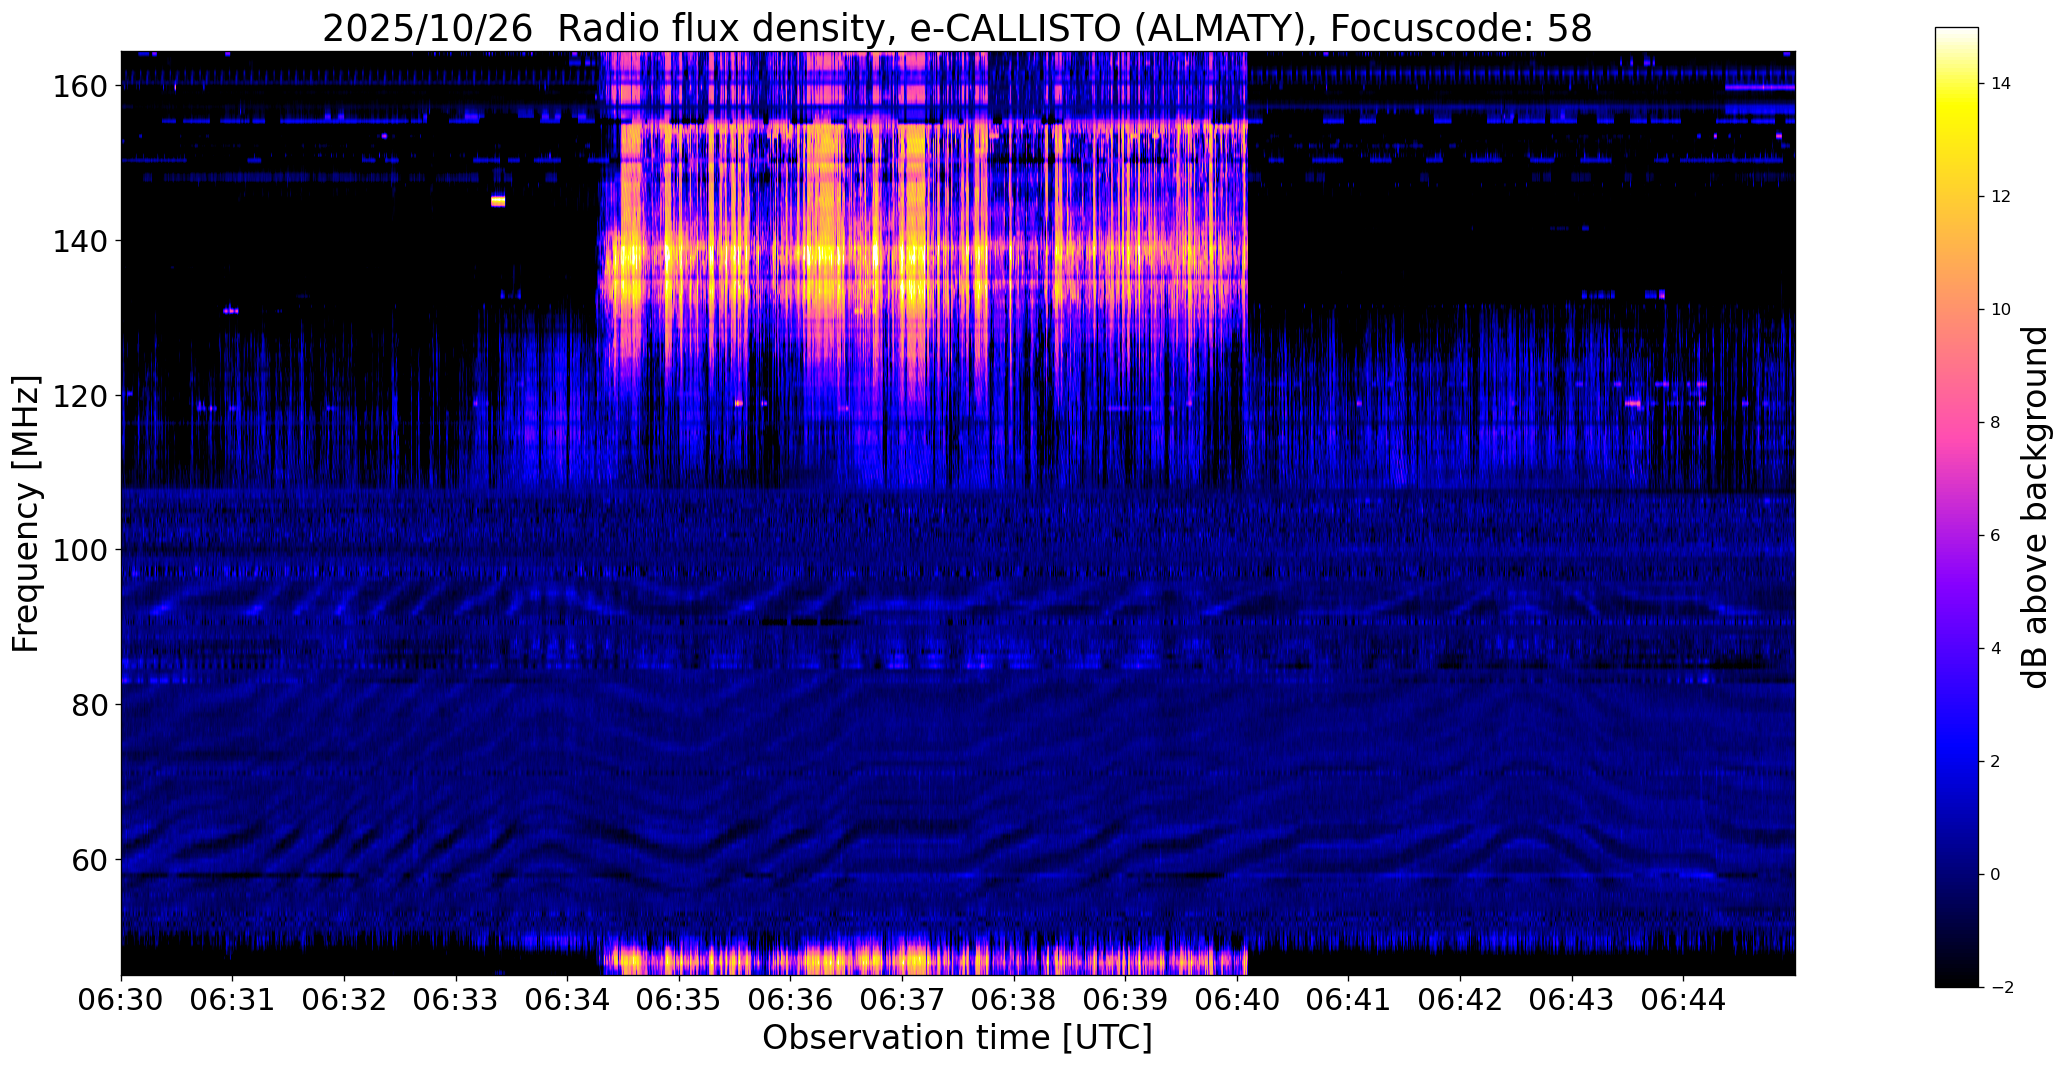
Task: Click the colorbar tick value 4
Action: pos(1995,649)
